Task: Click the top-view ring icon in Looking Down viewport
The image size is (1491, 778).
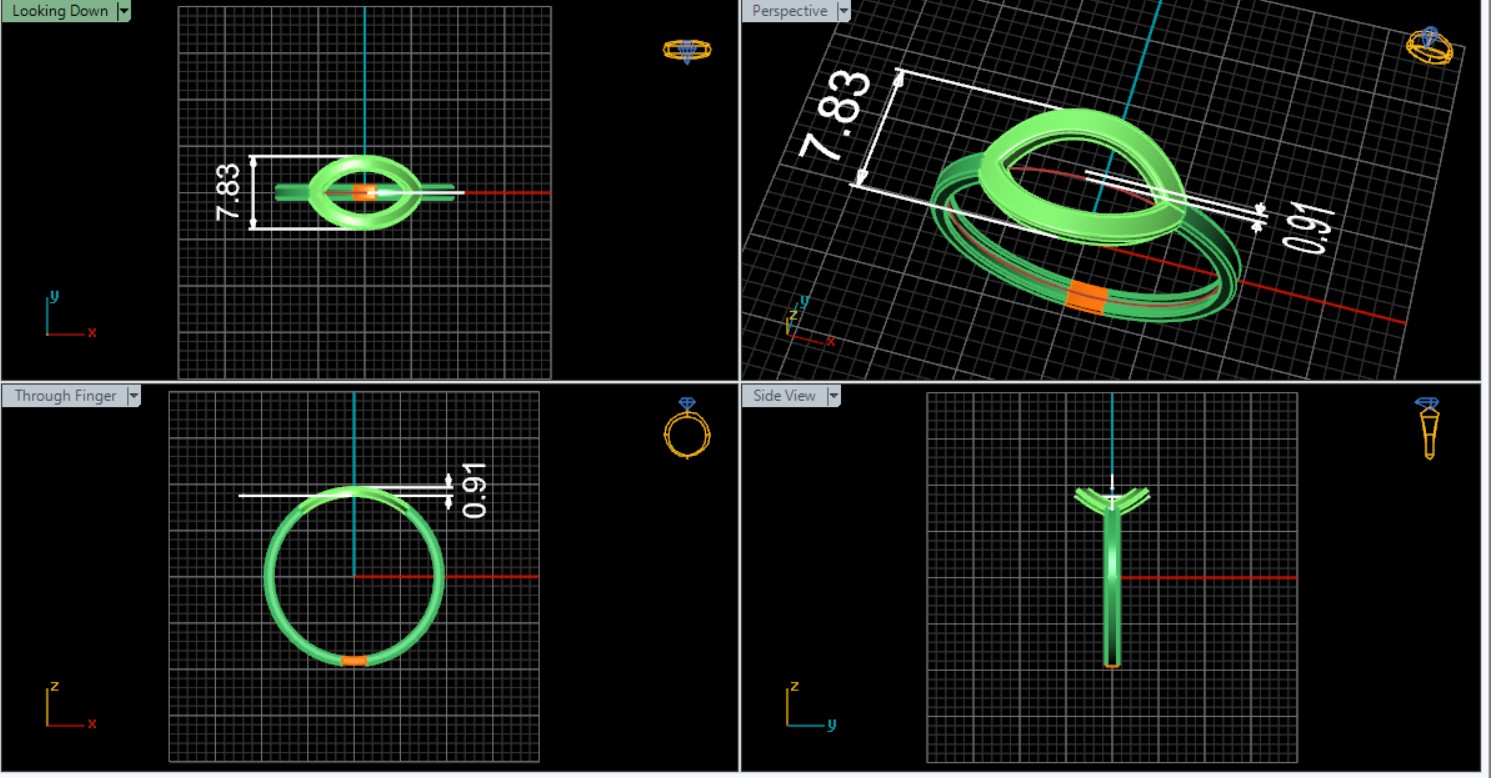Action: click(x=687, y=50)
